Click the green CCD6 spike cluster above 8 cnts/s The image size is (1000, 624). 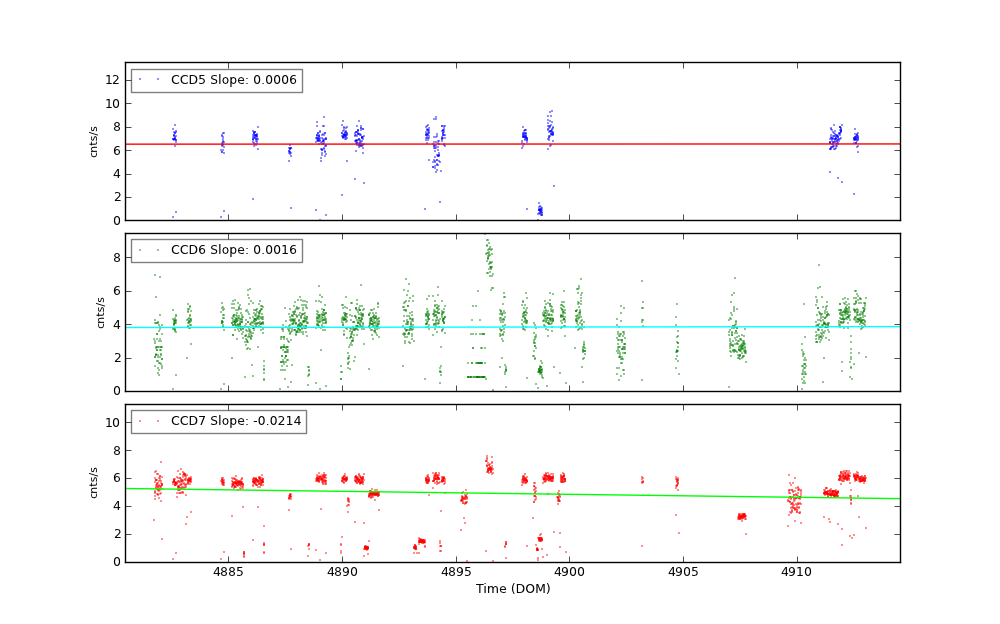point(489,258)
